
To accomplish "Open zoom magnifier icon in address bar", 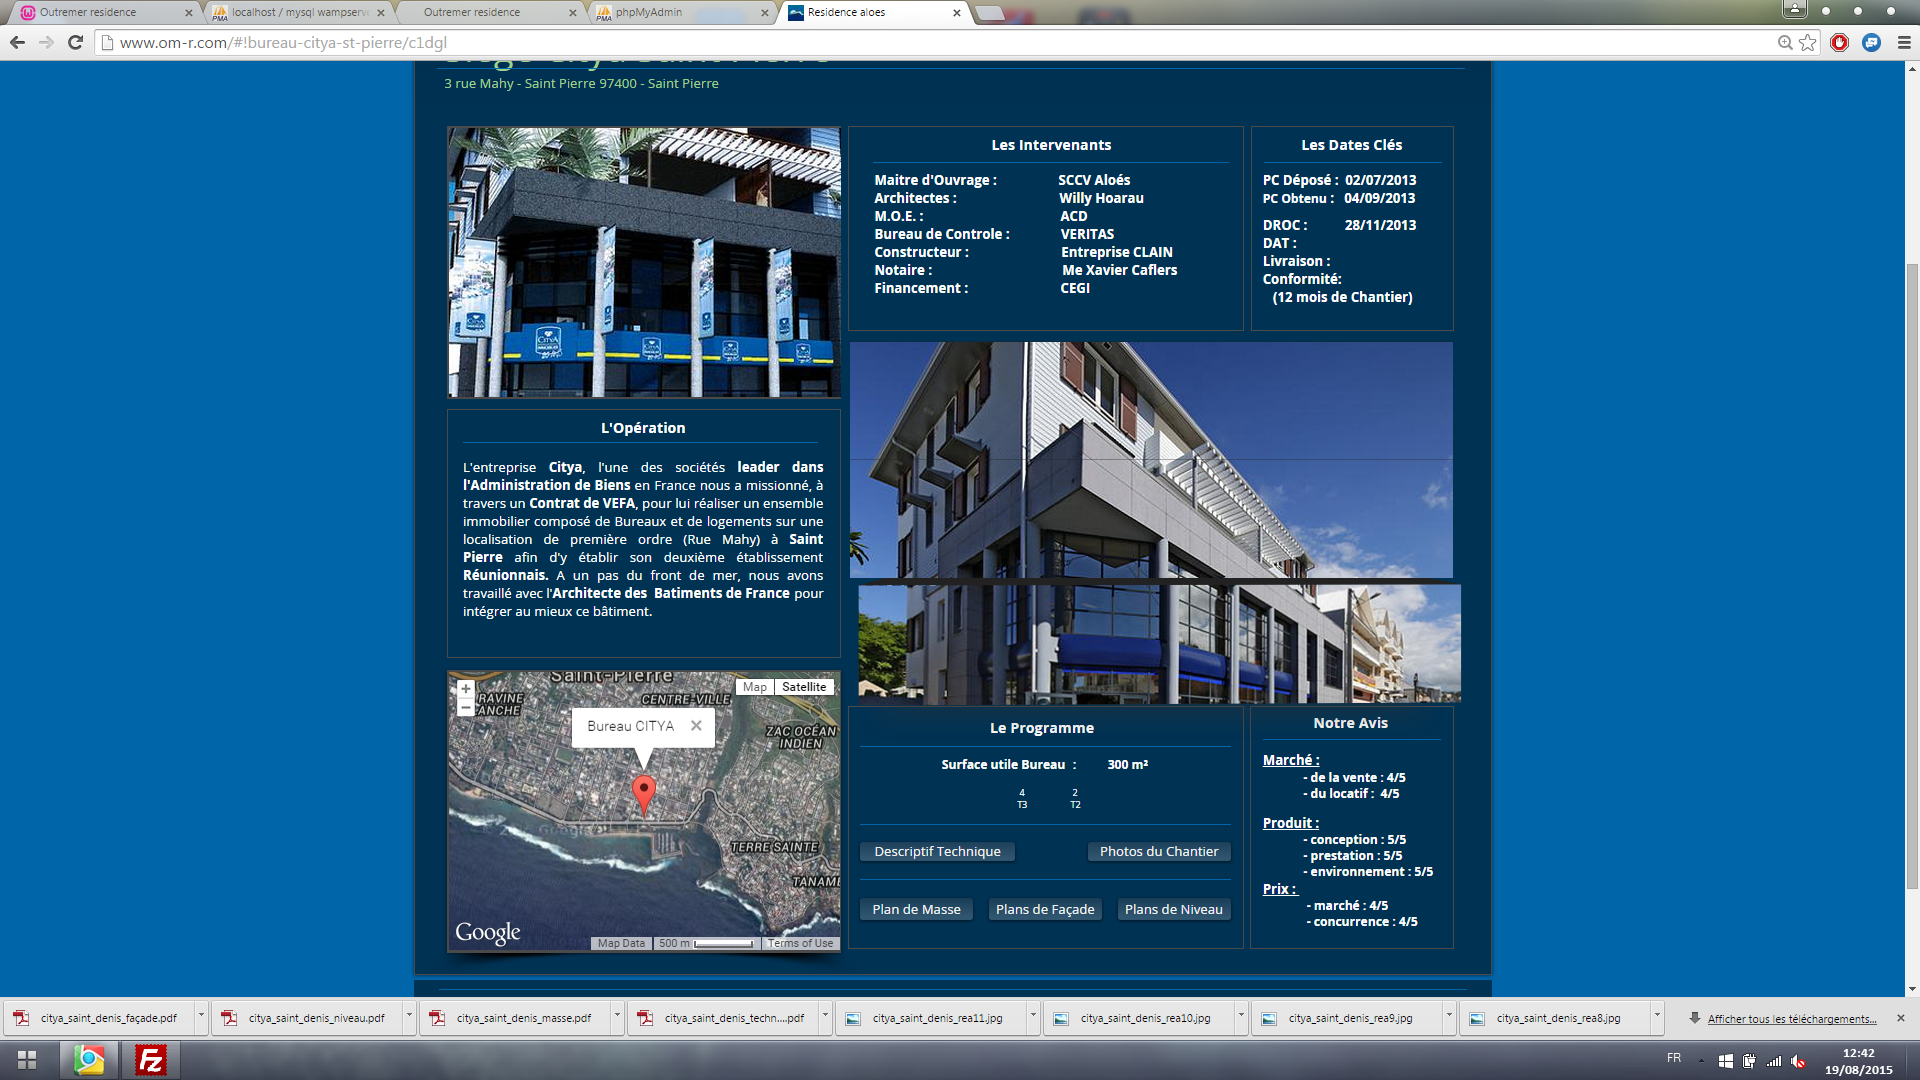I will pyautogui.click(x=1785, y=42).
